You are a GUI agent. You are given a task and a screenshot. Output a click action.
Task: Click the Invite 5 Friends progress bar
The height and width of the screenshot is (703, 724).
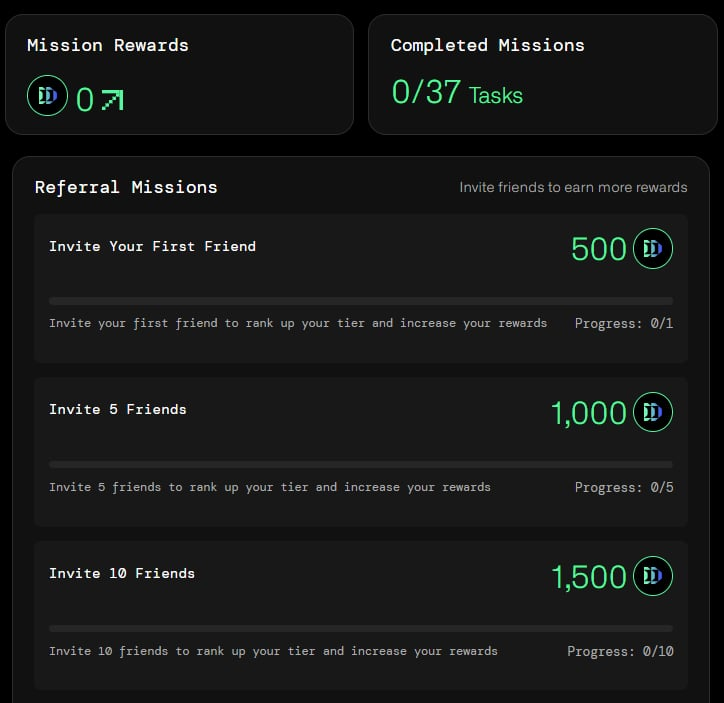pyautogui.click(x=361, y=465)
